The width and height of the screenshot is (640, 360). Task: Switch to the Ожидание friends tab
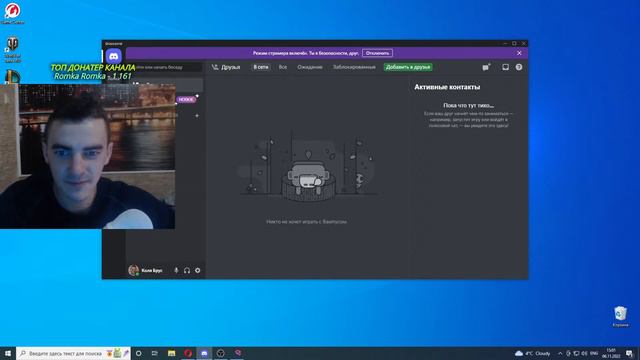pyautogui.click(x=310, y=67)
